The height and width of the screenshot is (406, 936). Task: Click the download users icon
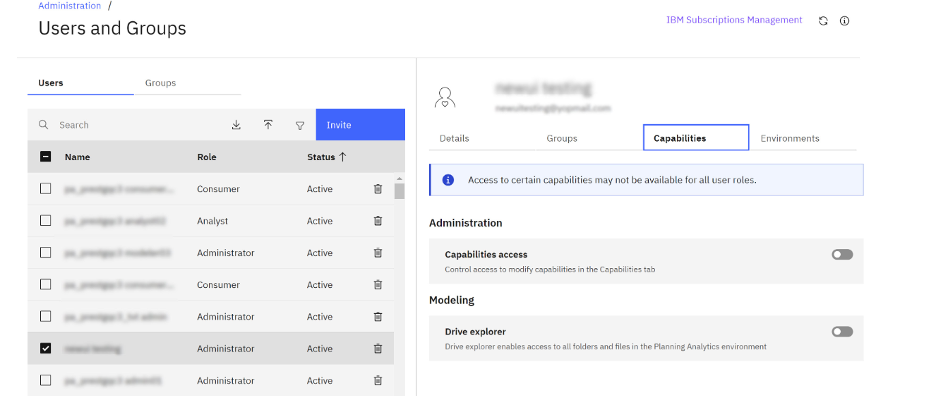click(236, 125)
